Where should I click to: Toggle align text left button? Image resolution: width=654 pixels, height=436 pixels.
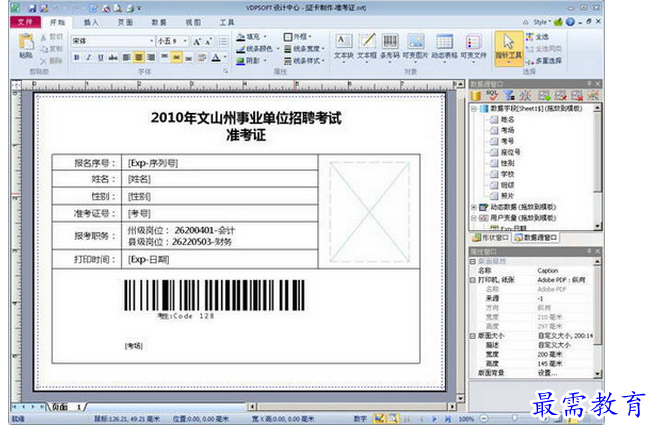coord(126,58)
